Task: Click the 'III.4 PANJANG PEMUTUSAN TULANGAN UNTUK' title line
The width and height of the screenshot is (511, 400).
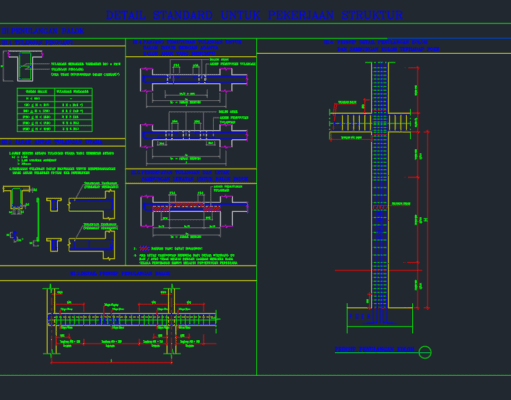Action: [x=187, y=42]
